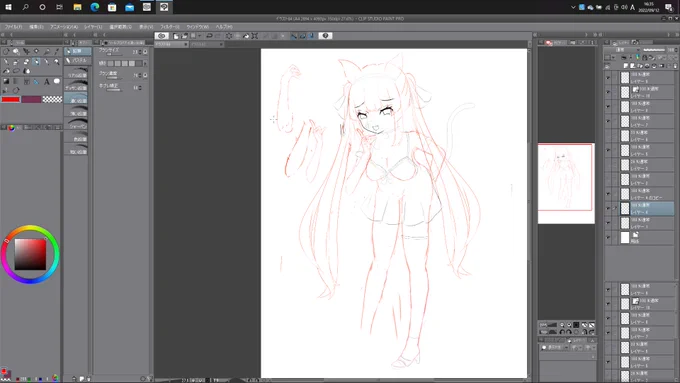
Task: Open the ウィンドウ (Window) menu
Action: coord(197,27)
